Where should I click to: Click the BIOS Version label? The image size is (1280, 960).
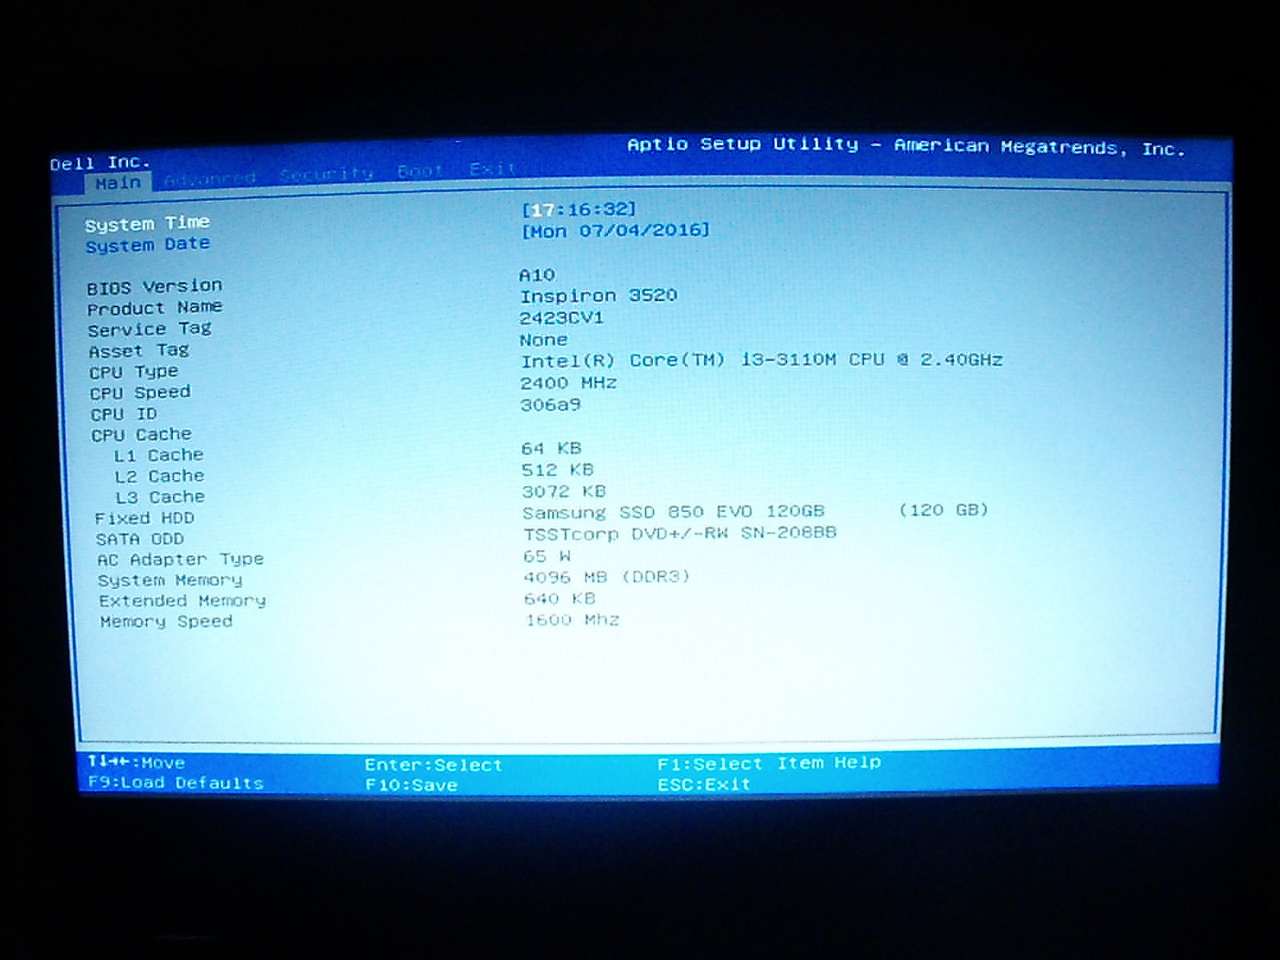click(154, 287)
